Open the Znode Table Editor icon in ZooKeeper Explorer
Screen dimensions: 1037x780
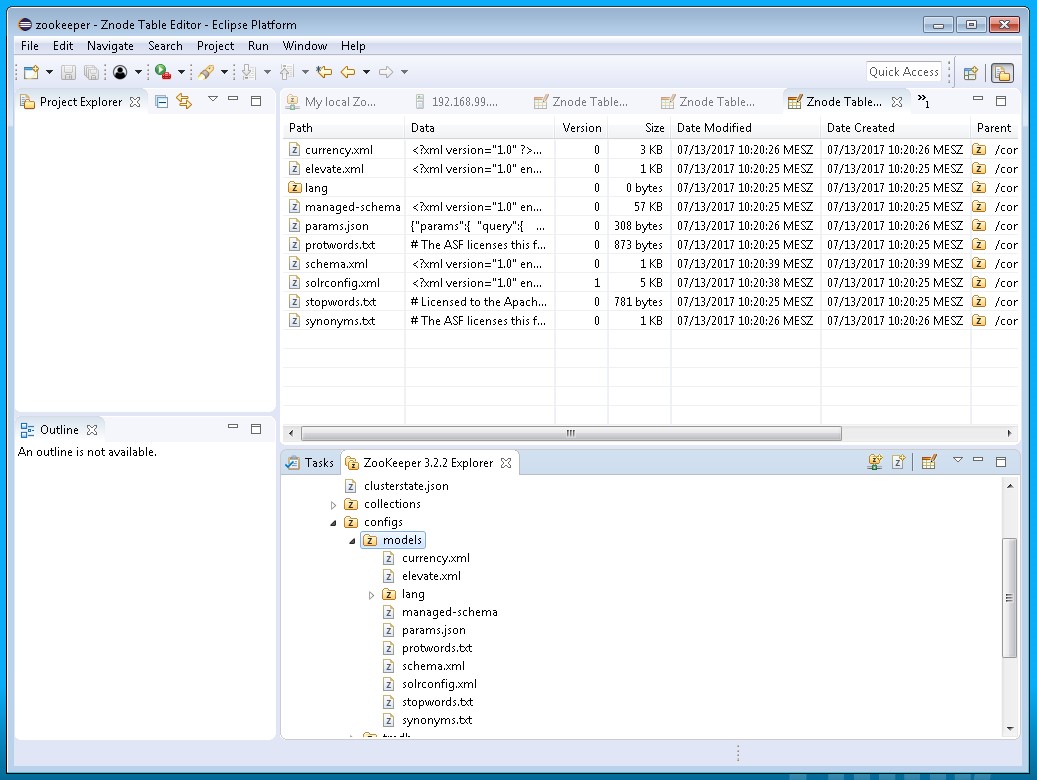click(929, 462)
